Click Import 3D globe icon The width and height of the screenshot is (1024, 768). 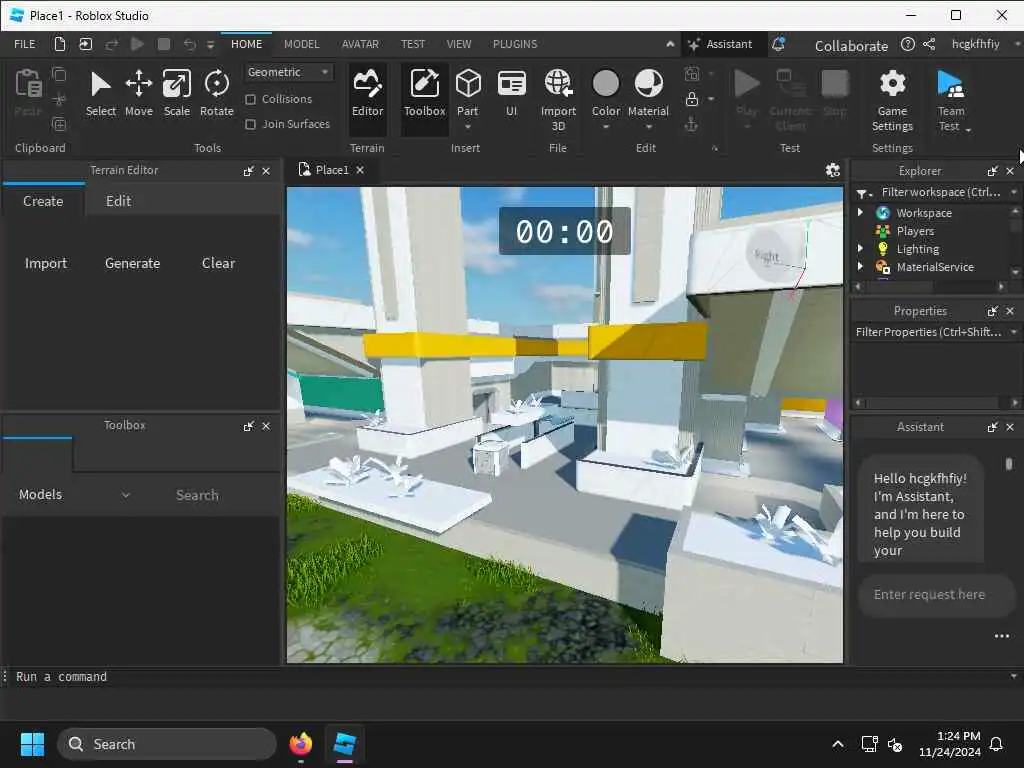pyautogui.click(x=558, y=83)
